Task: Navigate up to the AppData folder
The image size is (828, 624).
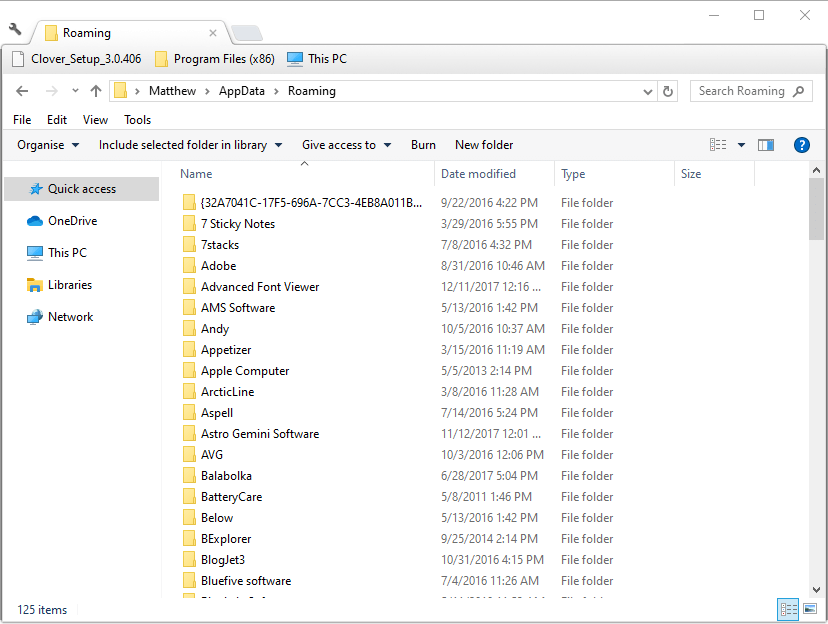Action: 95,91
